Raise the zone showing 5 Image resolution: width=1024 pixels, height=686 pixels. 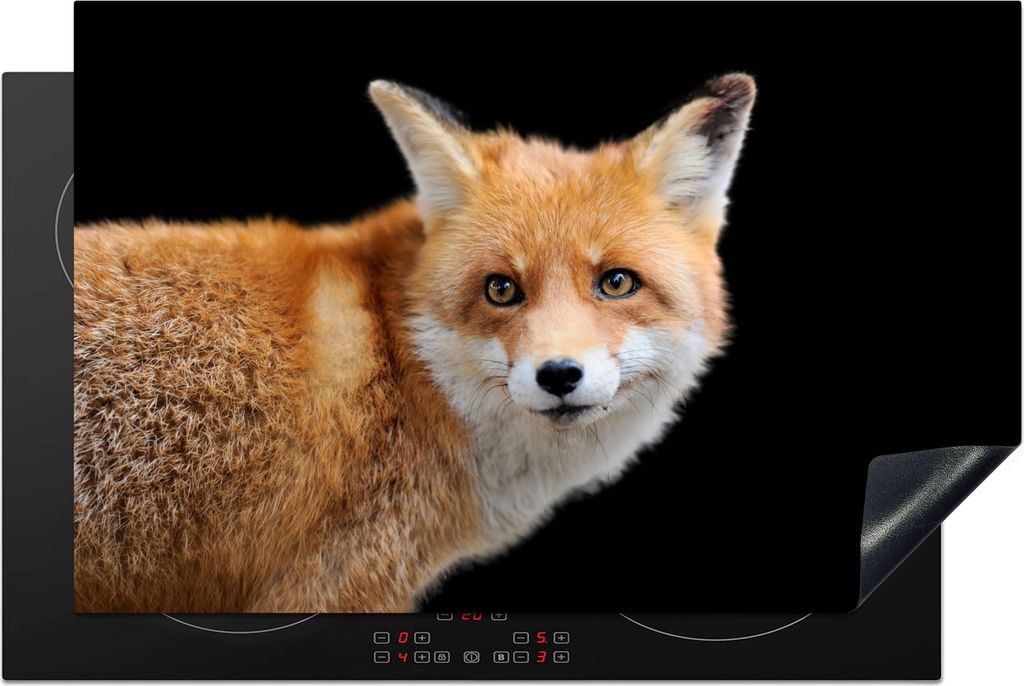tap(561, 638)
